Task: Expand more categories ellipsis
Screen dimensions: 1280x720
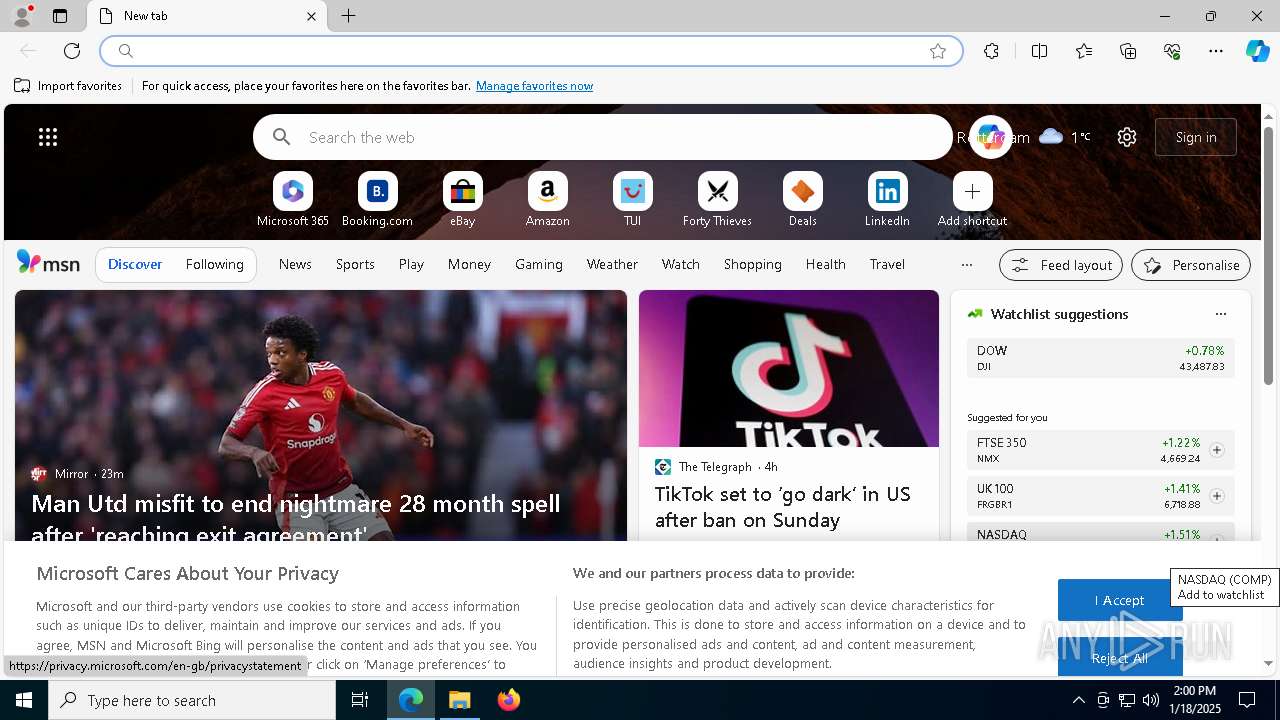Action: point(966,265)
